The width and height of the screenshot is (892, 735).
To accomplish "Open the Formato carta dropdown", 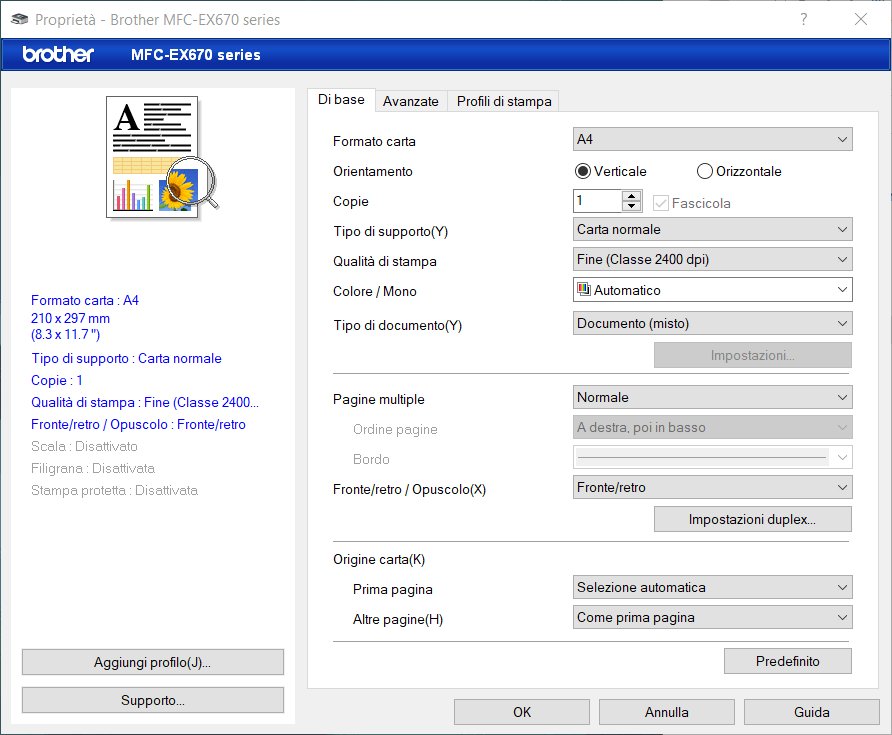I will tap(712, 139).
